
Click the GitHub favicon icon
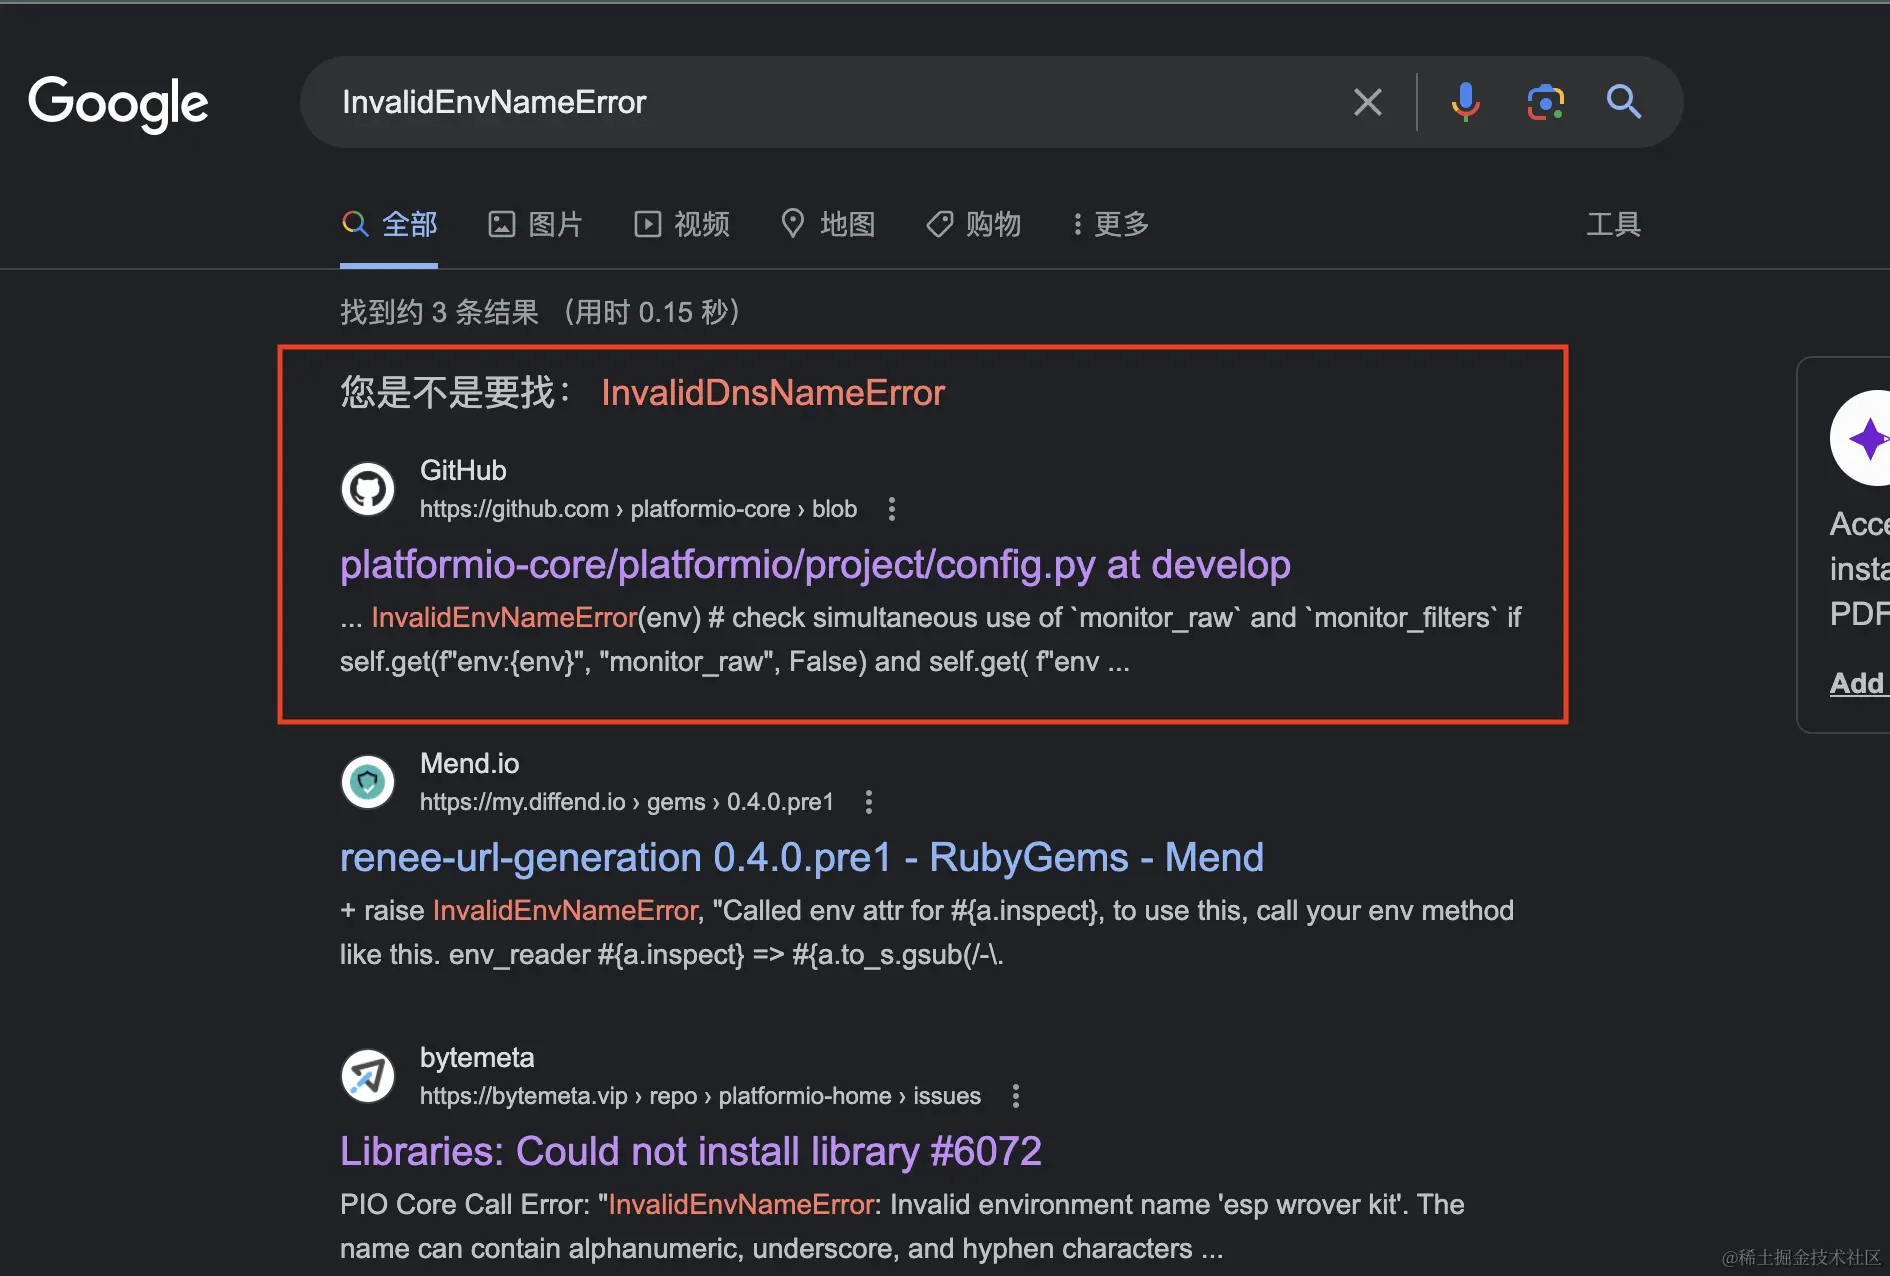coord(368,489)
